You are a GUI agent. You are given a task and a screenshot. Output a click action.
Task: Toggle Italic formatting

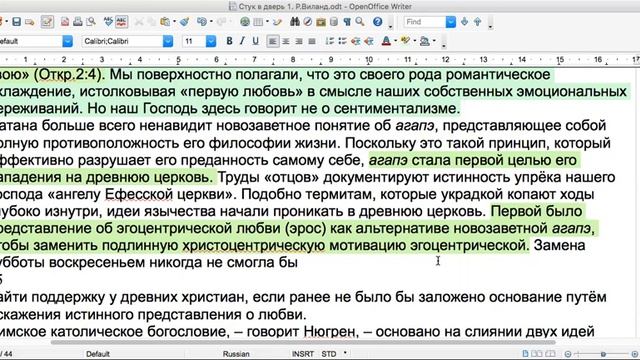(242, 41)
